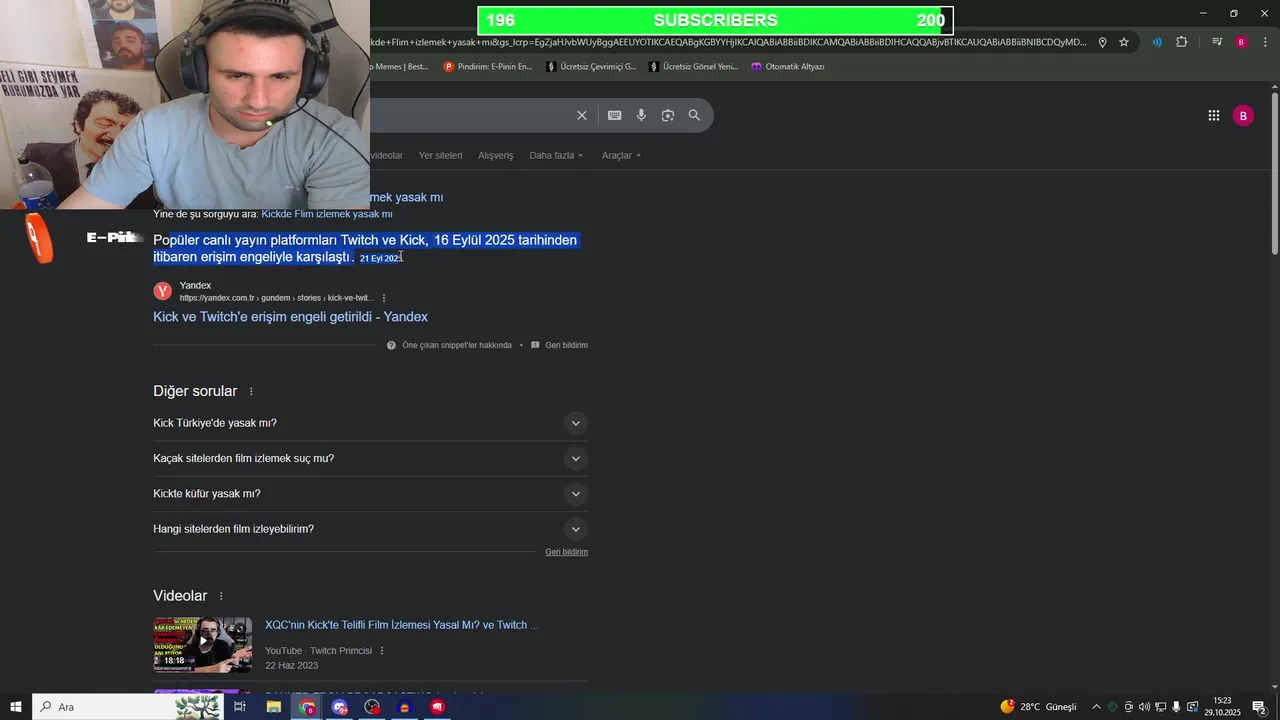The height and width of the screenshot is (720, 1280).
Task: Open the notification center icon
Action: click(1259, 707)
